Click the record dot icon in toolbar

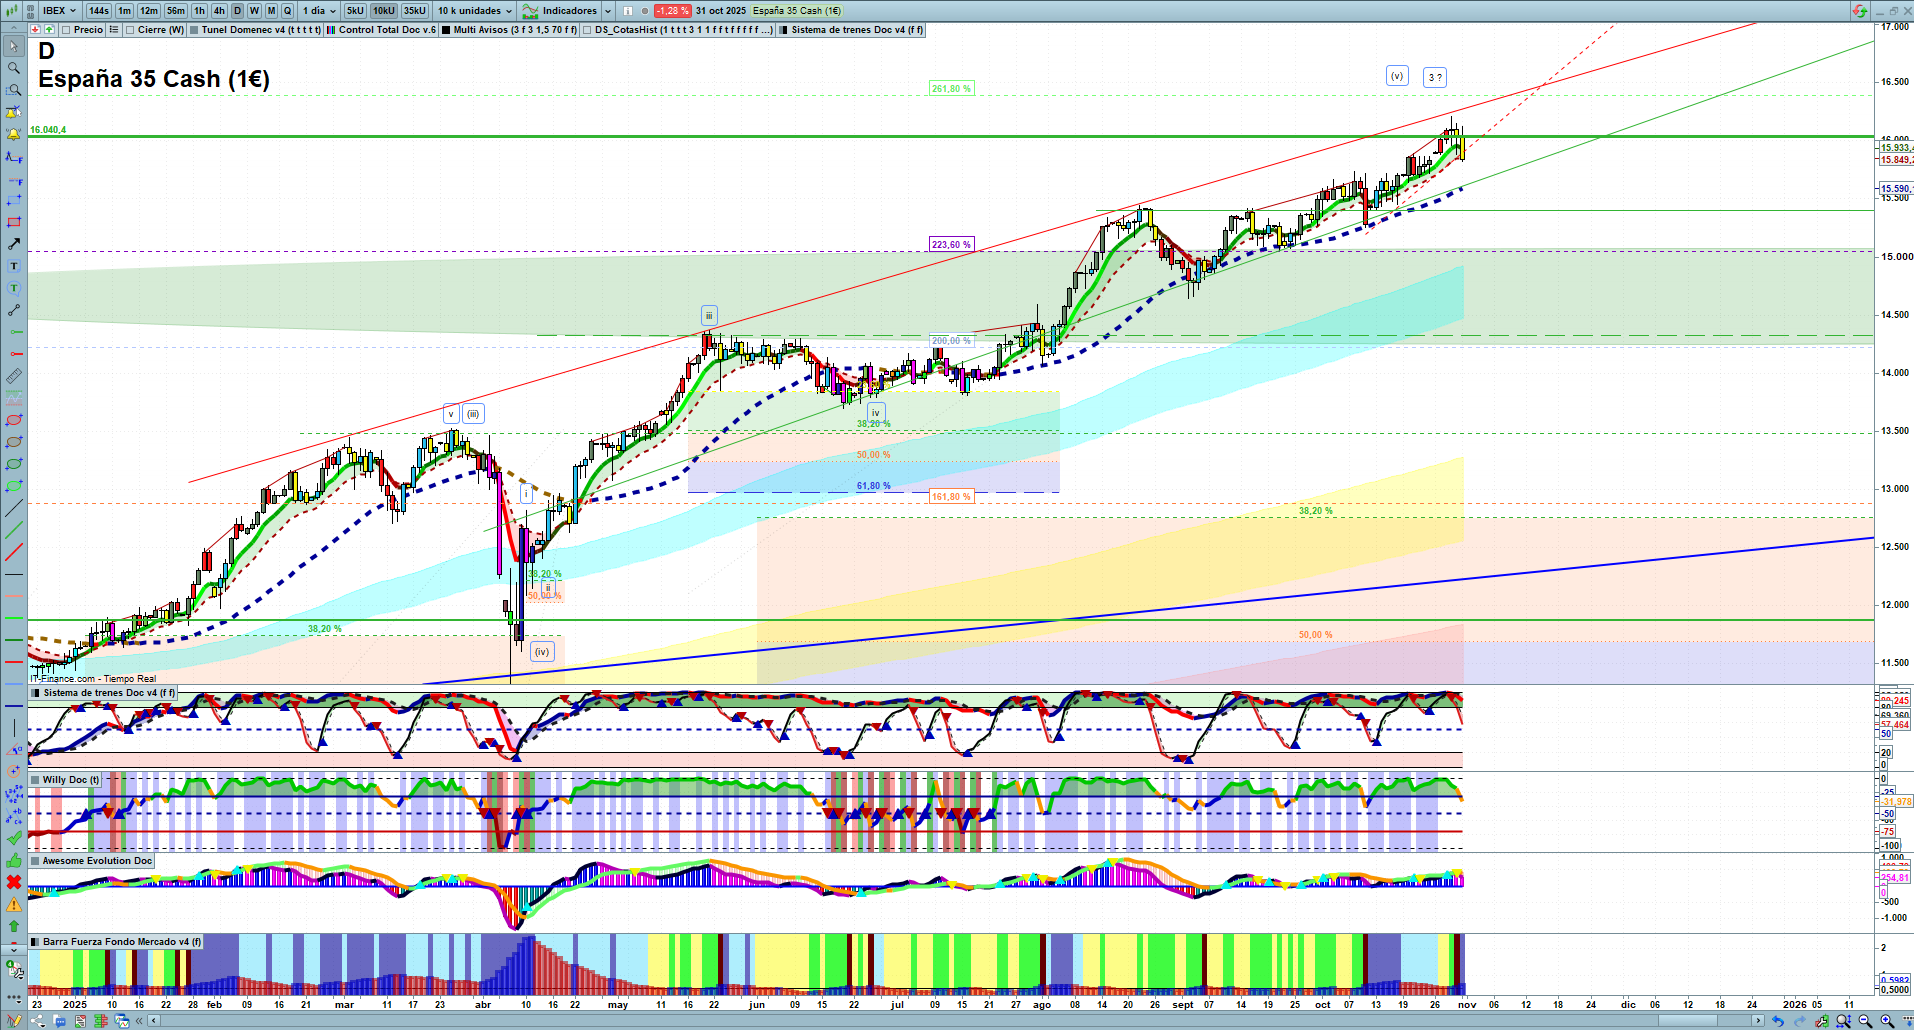[645, 11]
